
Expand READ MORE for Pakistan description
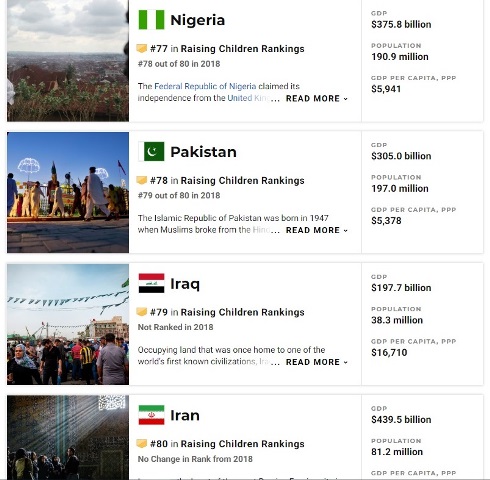317,230
